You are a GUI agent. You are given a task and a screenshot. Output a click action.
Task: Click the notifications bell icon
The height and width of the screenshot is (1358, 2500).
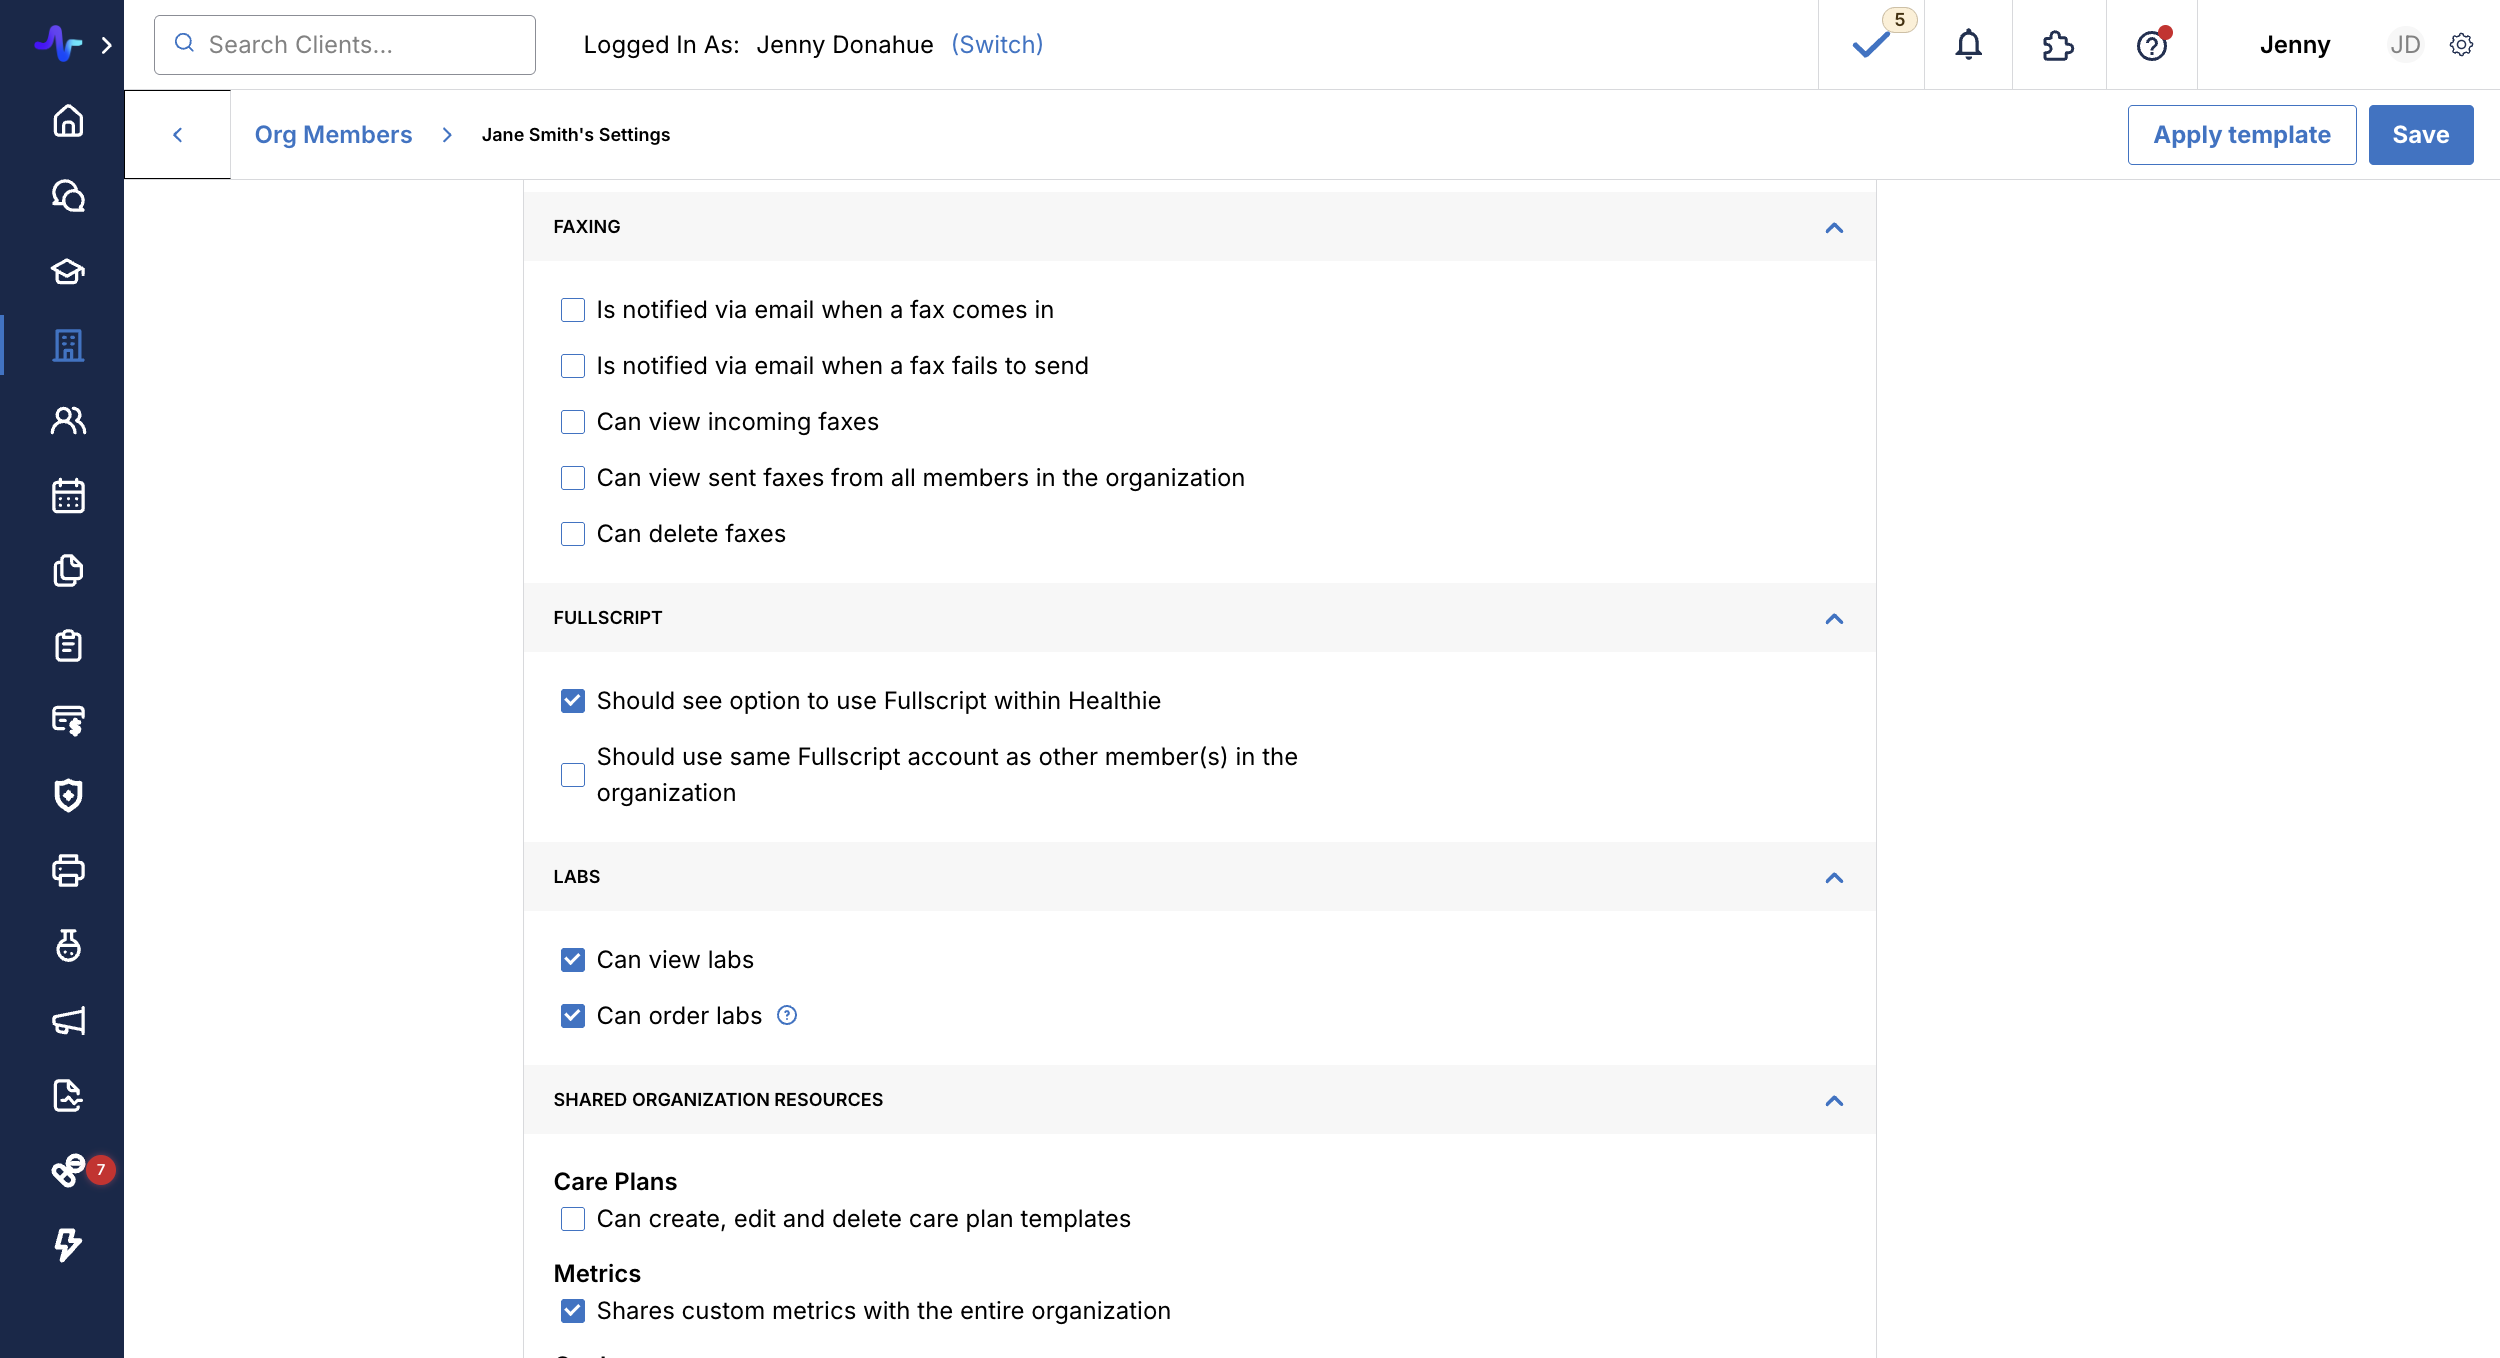click(x=1968, y=45)
